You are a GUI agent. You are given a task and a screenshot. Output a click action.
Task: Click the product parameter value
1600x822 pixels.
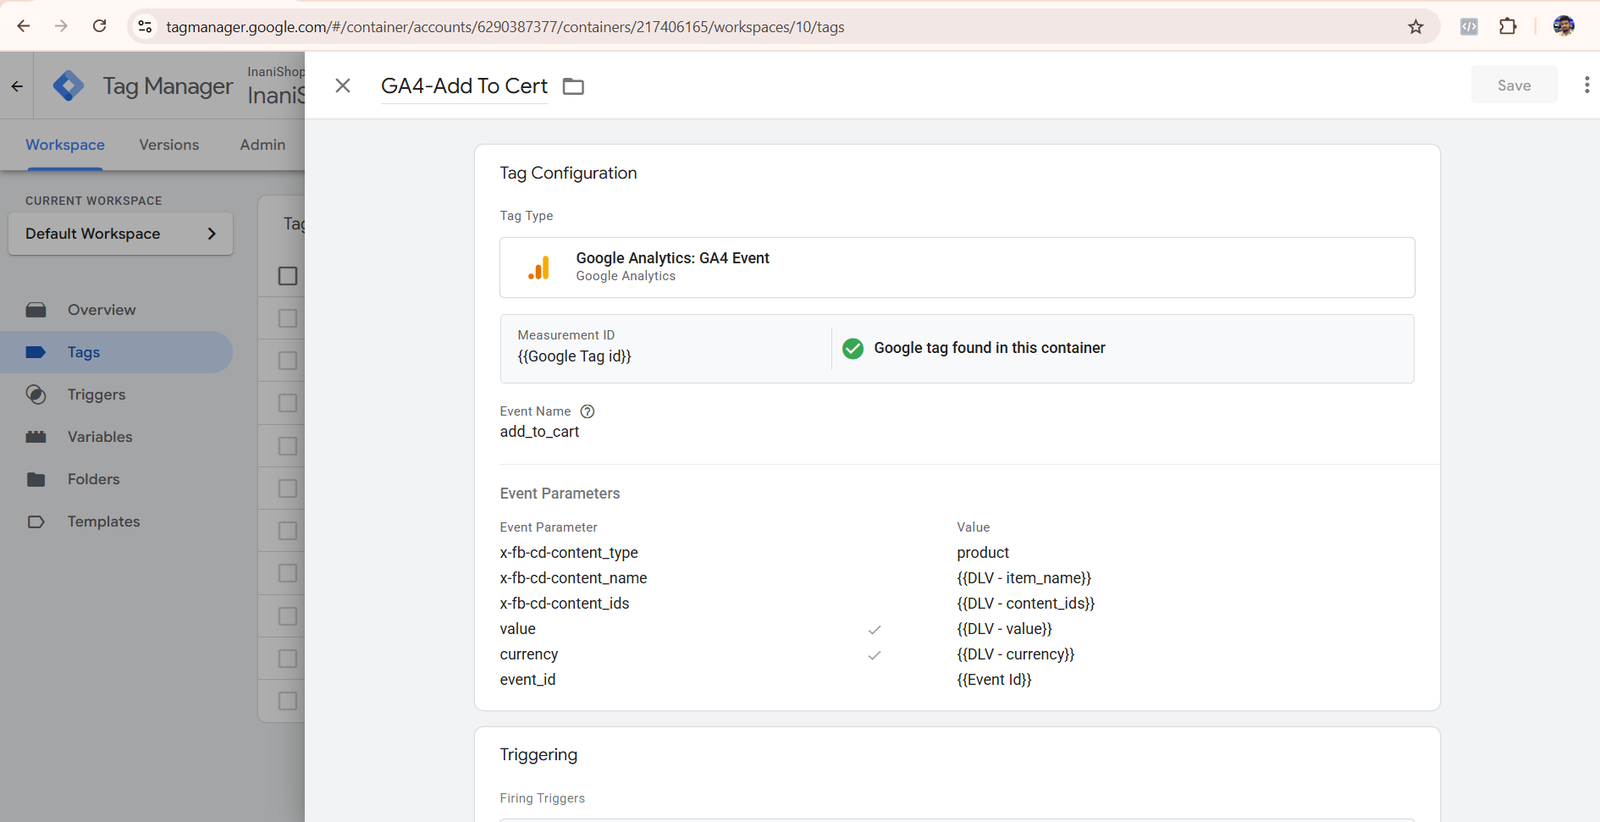click(x=983, y=553)
